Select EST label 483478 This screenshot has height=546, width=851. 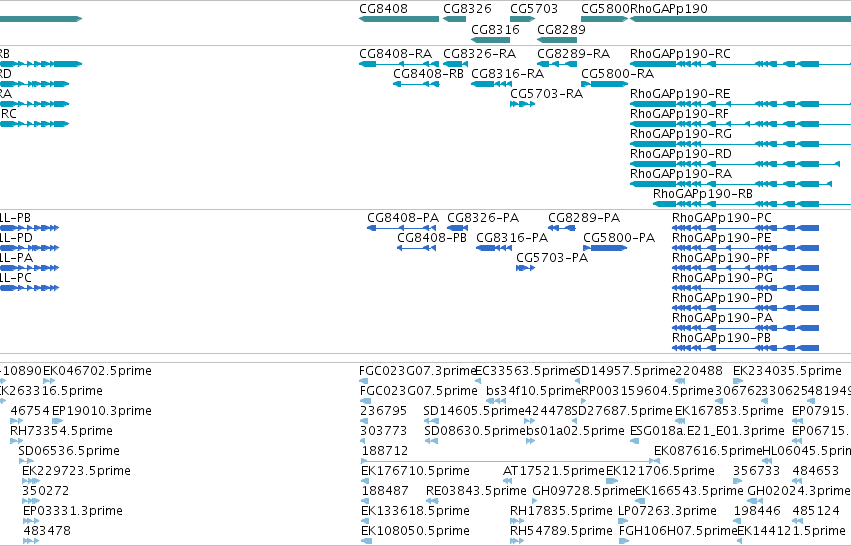[x=47, y=532]
